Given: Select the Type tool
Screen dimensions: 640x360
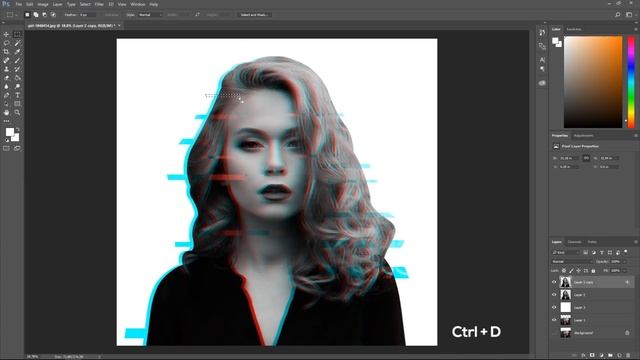Looking at the screenshot, I should pyautogui.click(x=17, y=95).
